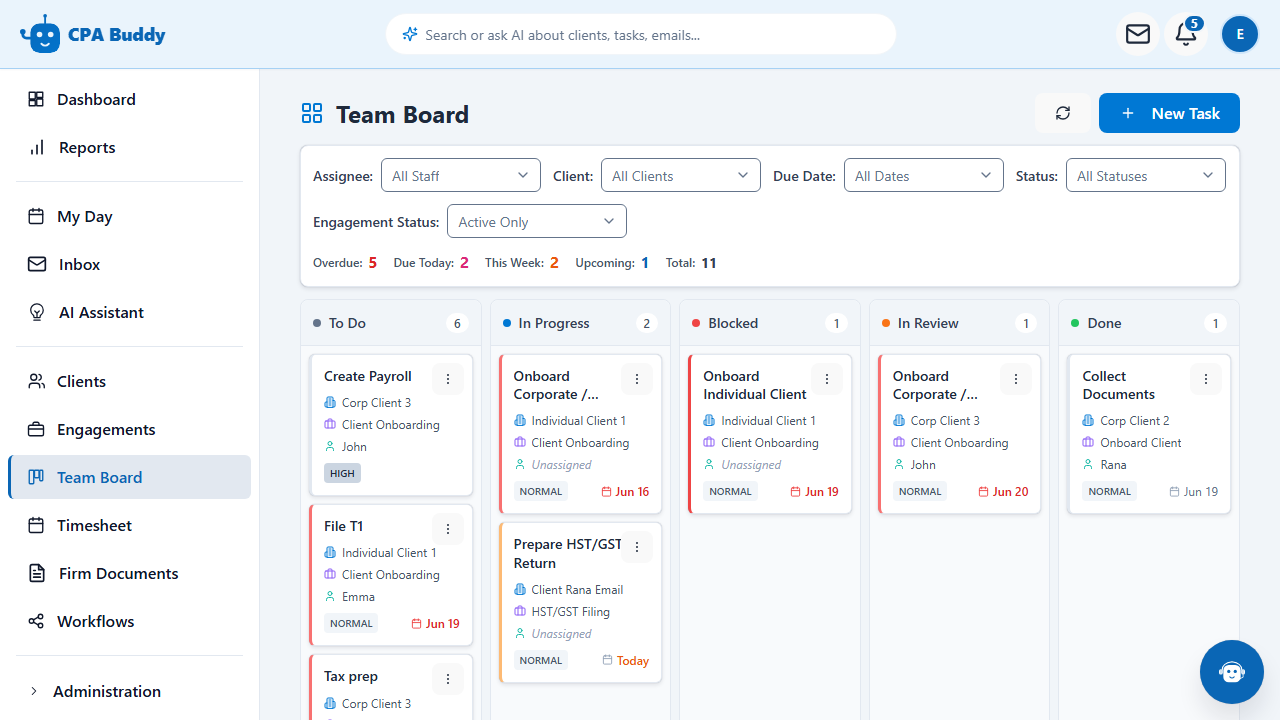This screenshot has height=720, width=1280.
Task: Go to Dashboard in the sidebar
Action: coord(129,99)
